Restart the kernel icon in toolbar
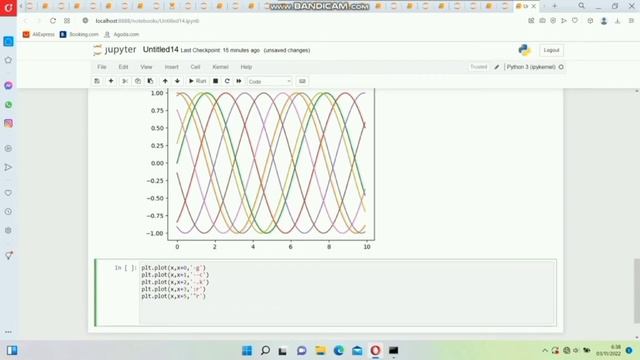 tap(227, 81)
